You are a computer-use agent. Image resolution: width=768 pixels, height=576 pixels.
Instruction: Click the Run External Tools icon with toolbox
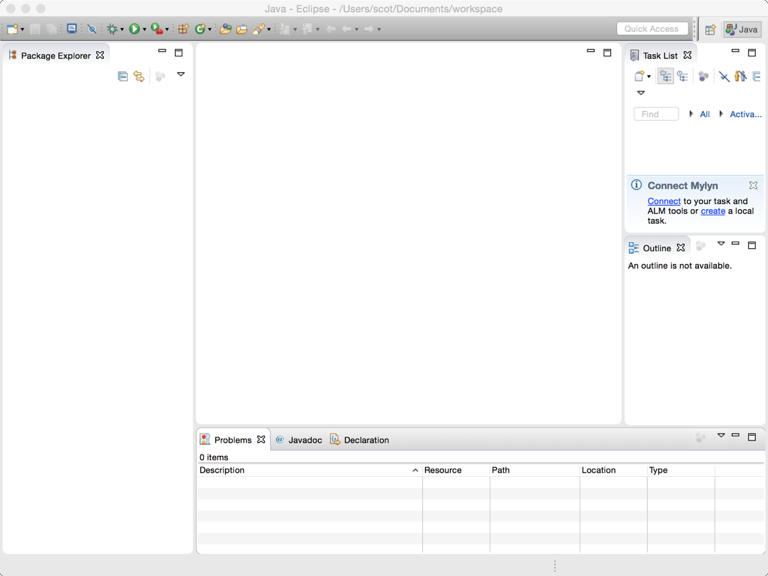[x=157, y=29]
